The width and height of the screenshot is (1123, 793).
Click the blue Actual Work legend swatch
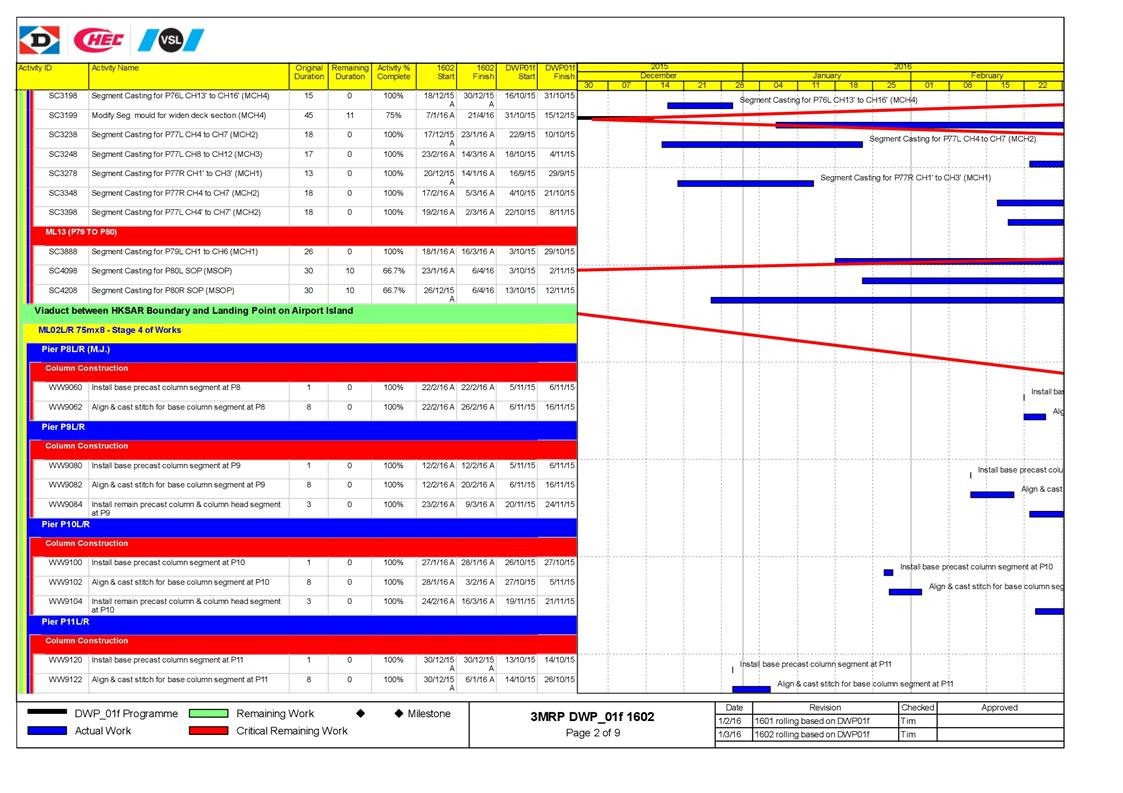[47, 731]
